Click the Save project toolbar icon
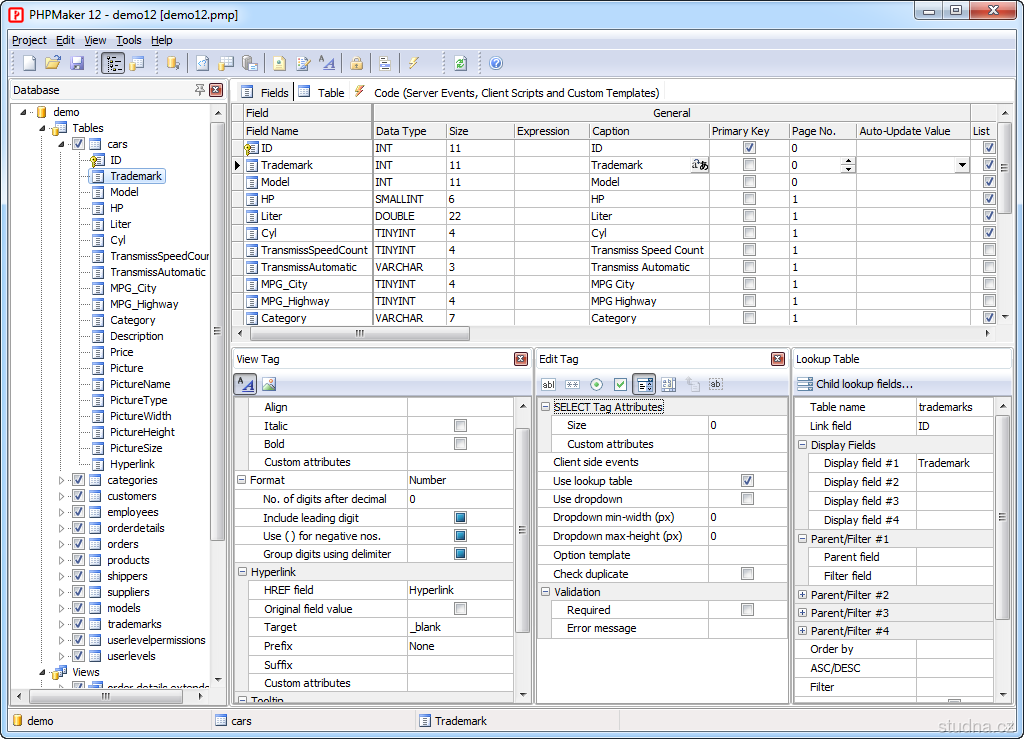 click(77, 63)
